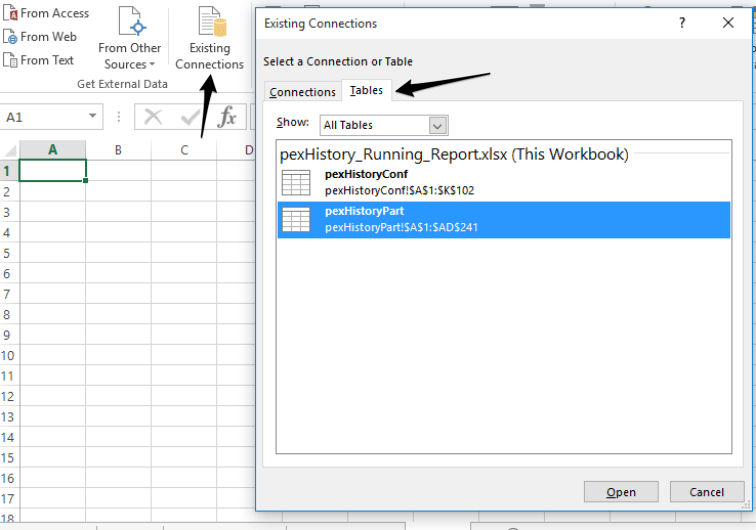Cancel formula entry with X icon

tap(153, 117)
